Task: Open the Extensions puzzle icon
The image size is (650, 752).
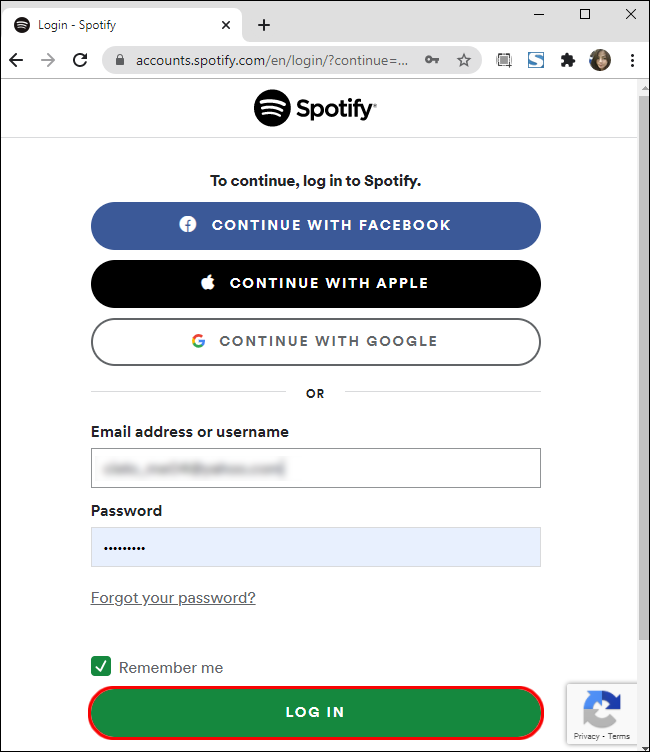Action: tap(568, 60)
